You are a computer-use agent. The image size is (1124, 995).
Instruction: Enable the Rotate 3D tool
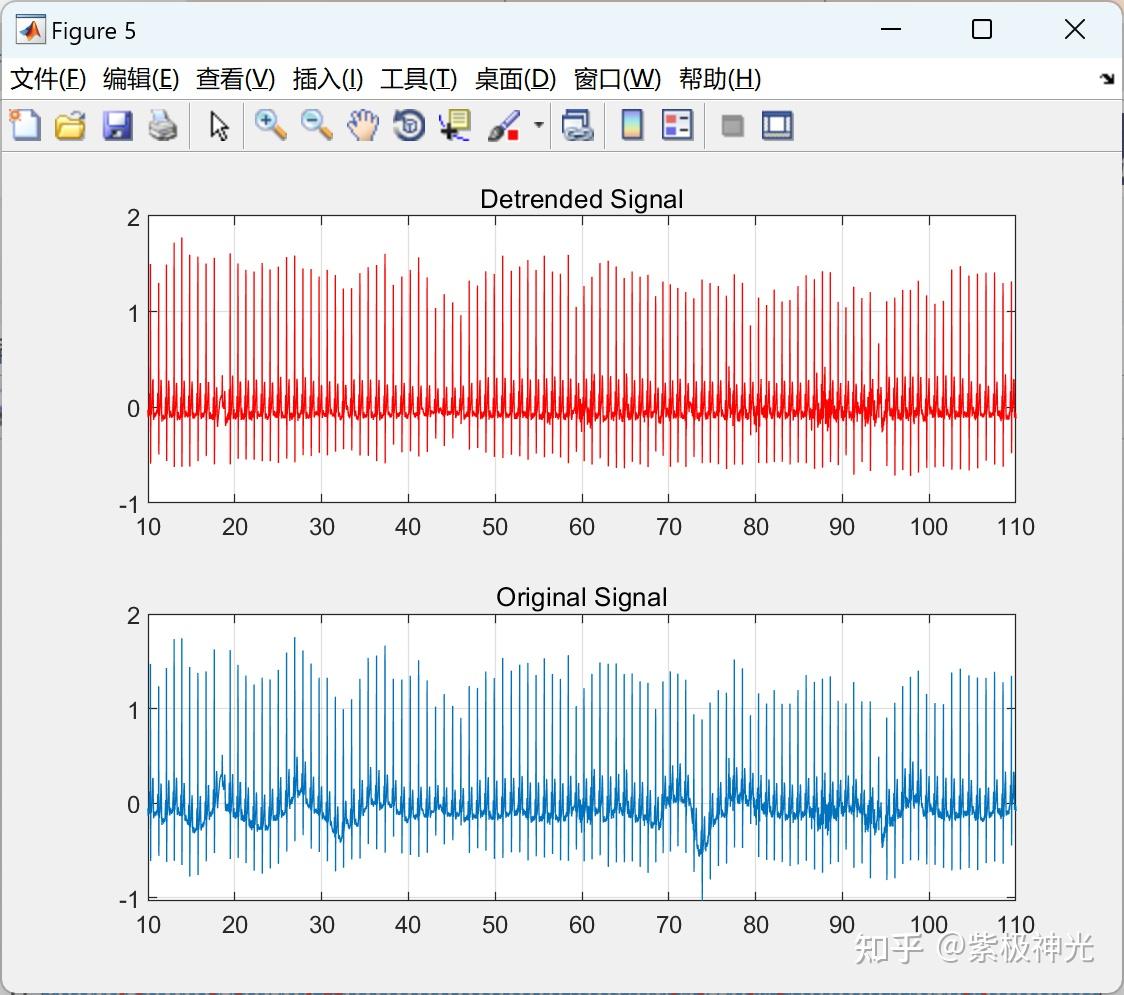click(x=408, y=125)
